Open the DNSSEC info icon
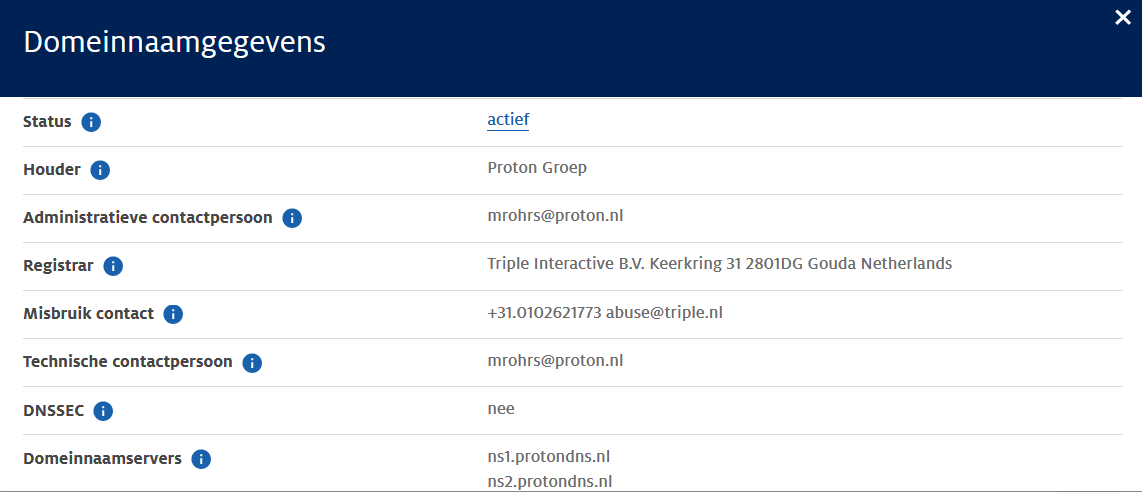The image size is (1142, 492). pos(103,410)
